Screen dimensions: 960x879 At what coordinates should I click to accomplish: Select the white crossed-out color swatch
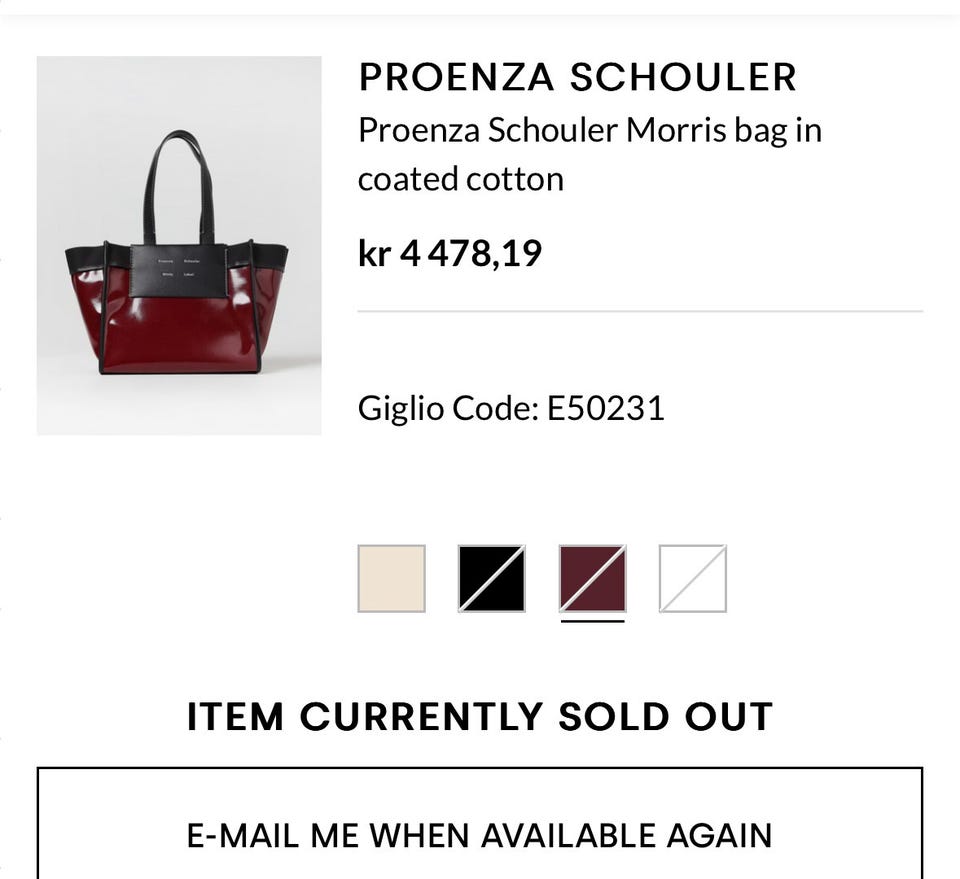692,578
